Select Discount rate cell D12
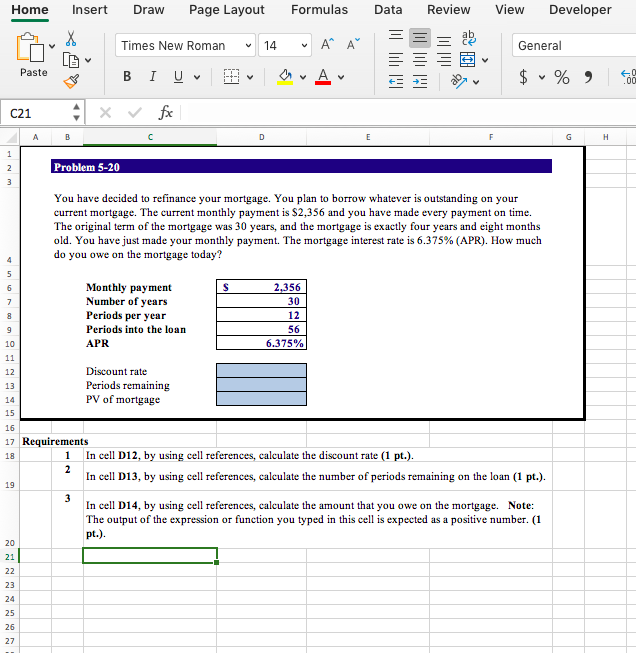636x653 pixels. (x=262, y=371)
